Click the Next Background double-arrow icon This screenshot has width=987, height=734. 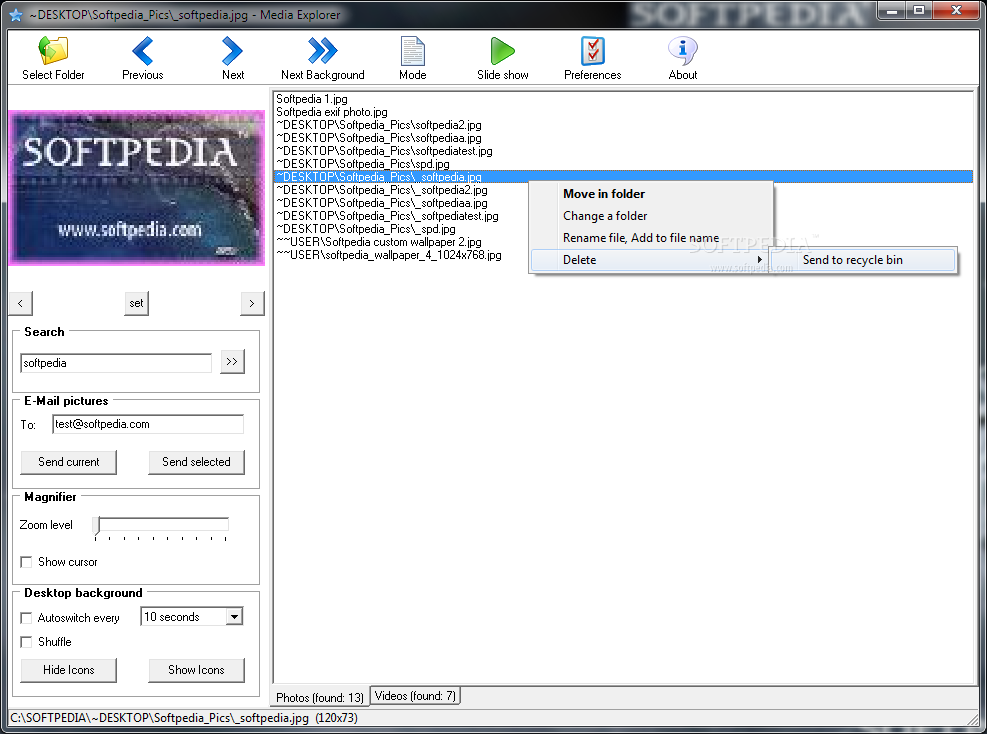(x=322, y=51)
